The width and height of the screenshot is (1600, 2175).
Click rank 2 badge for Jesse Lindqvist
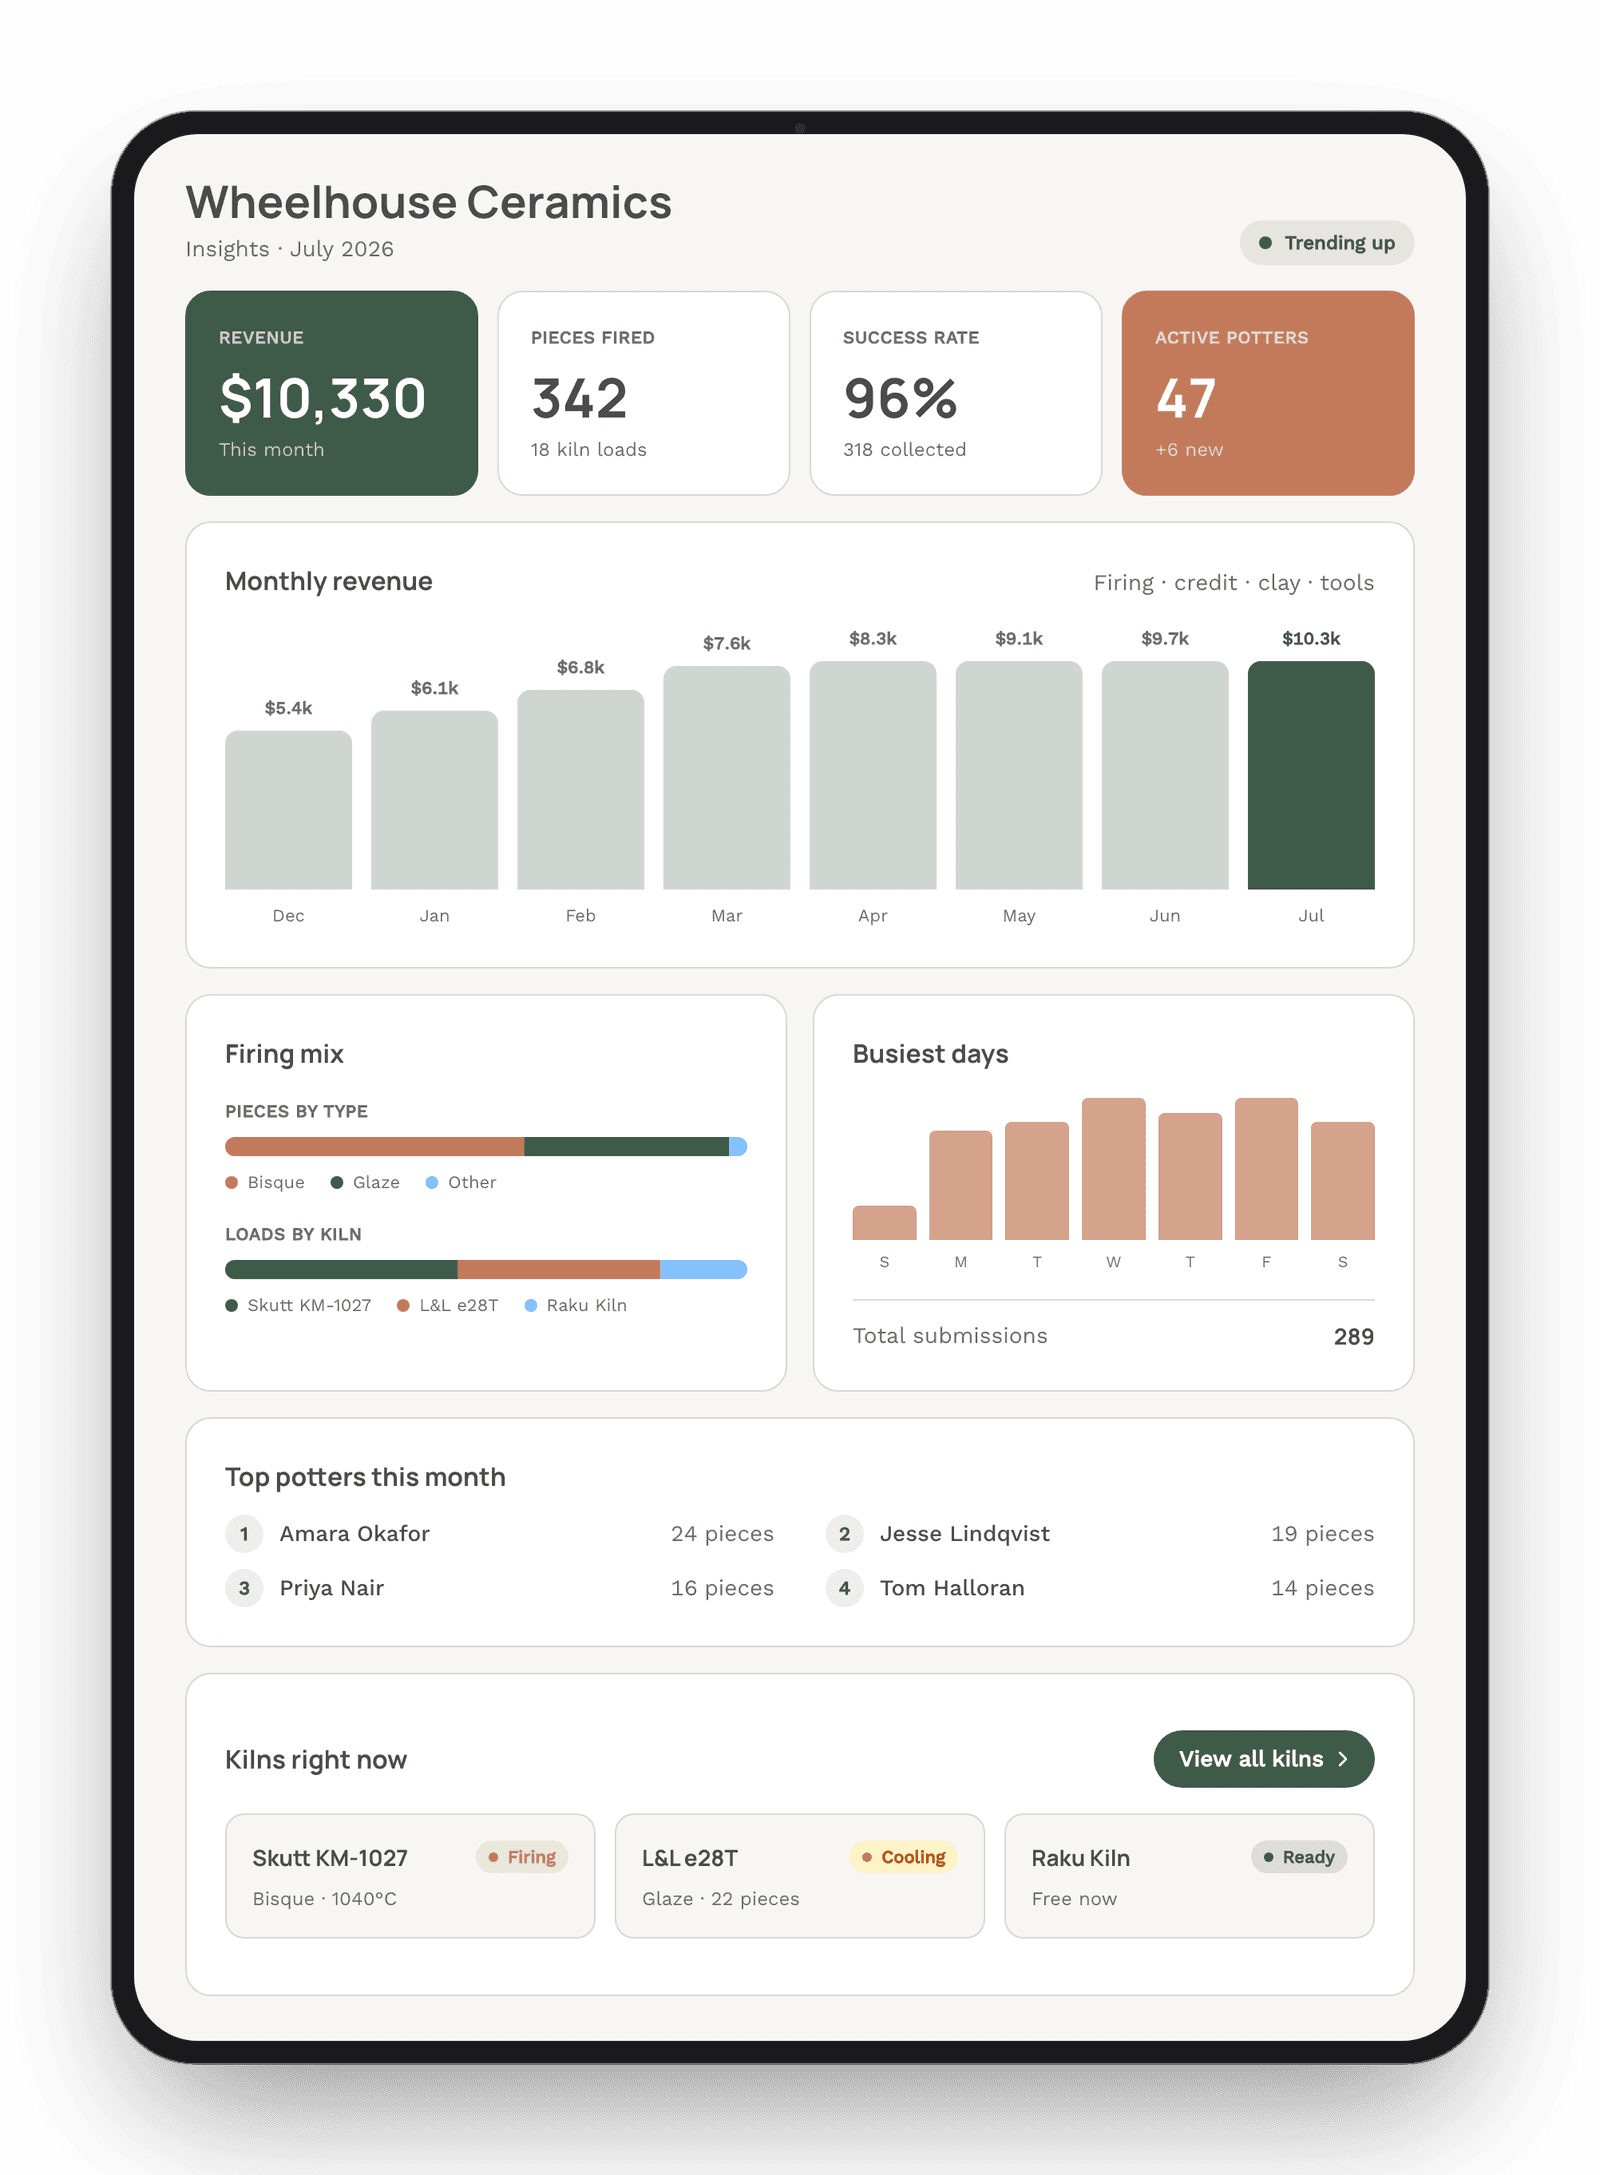(844, 1534)
